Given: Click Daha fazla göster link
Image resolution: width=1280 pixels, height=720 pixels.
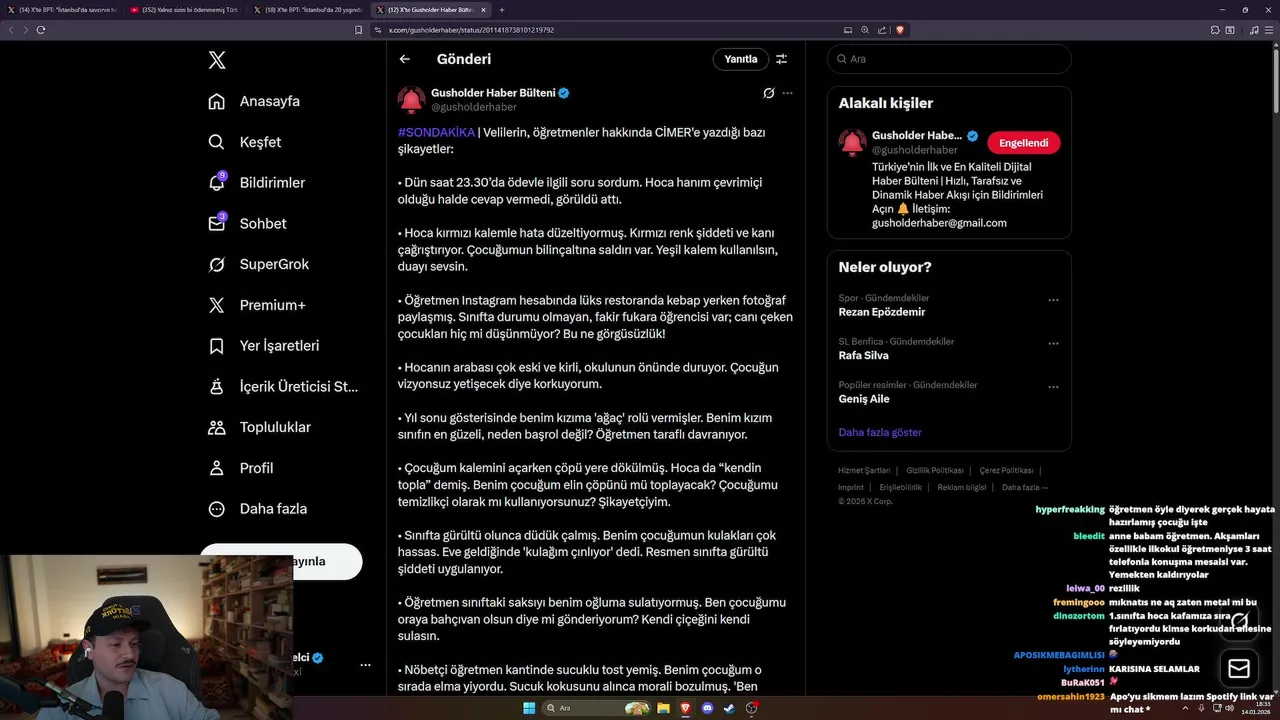Looking at the screenshot, I should (x=880, y=432).
